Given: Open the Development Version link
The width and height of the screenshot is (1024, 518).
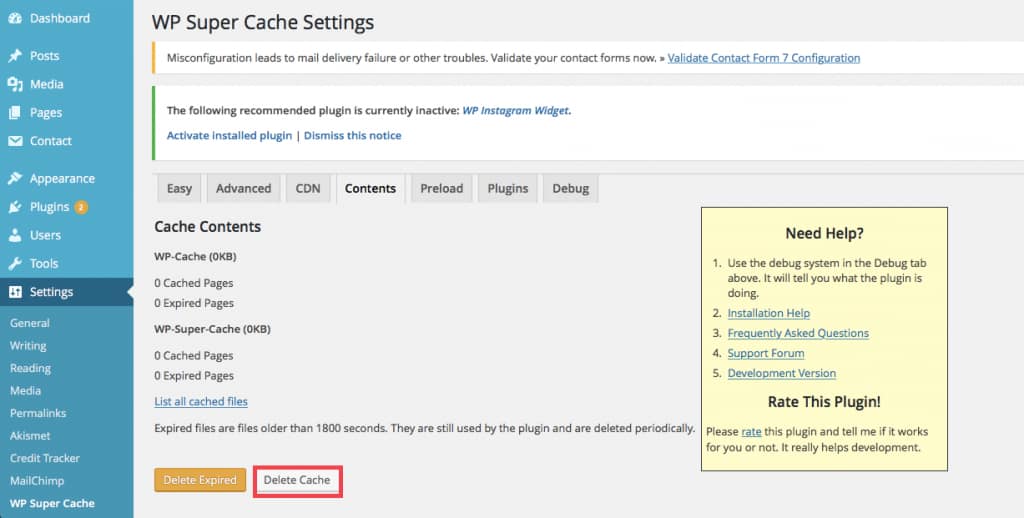Looking at the screenshot, I should pos(782,374).
